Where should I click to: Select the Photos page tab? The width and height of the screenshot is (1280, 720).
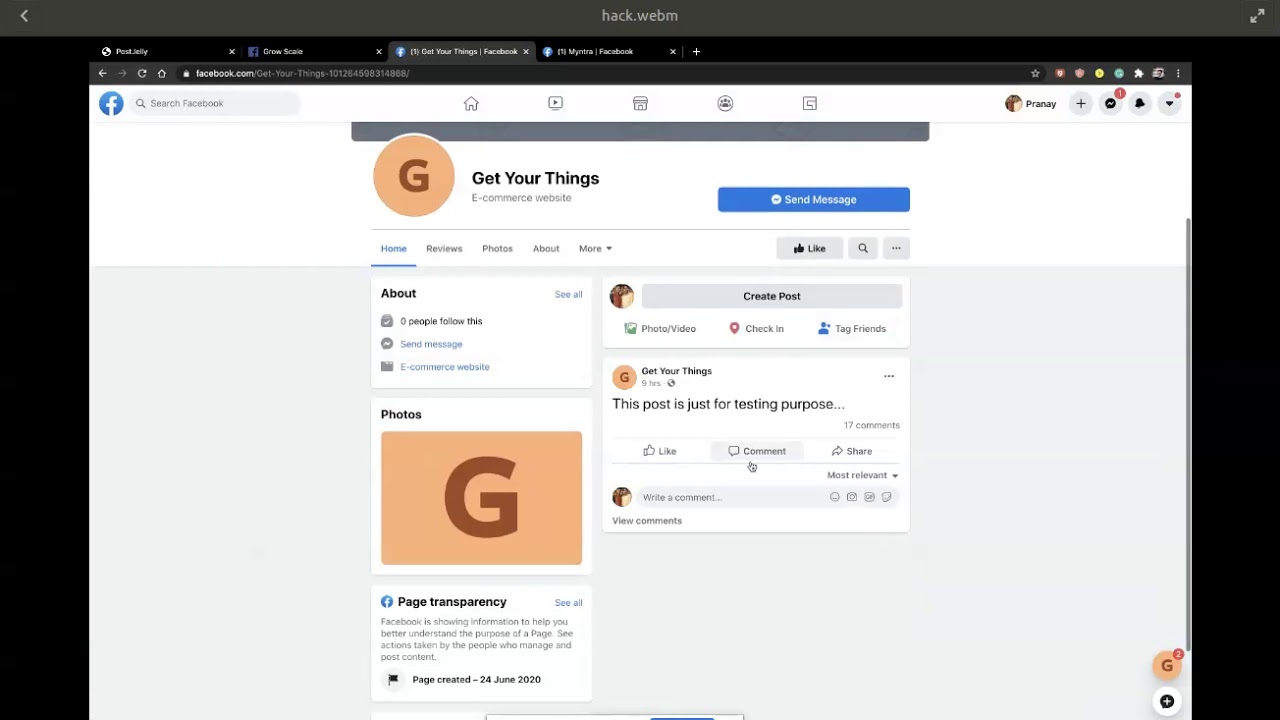[497, 248]
